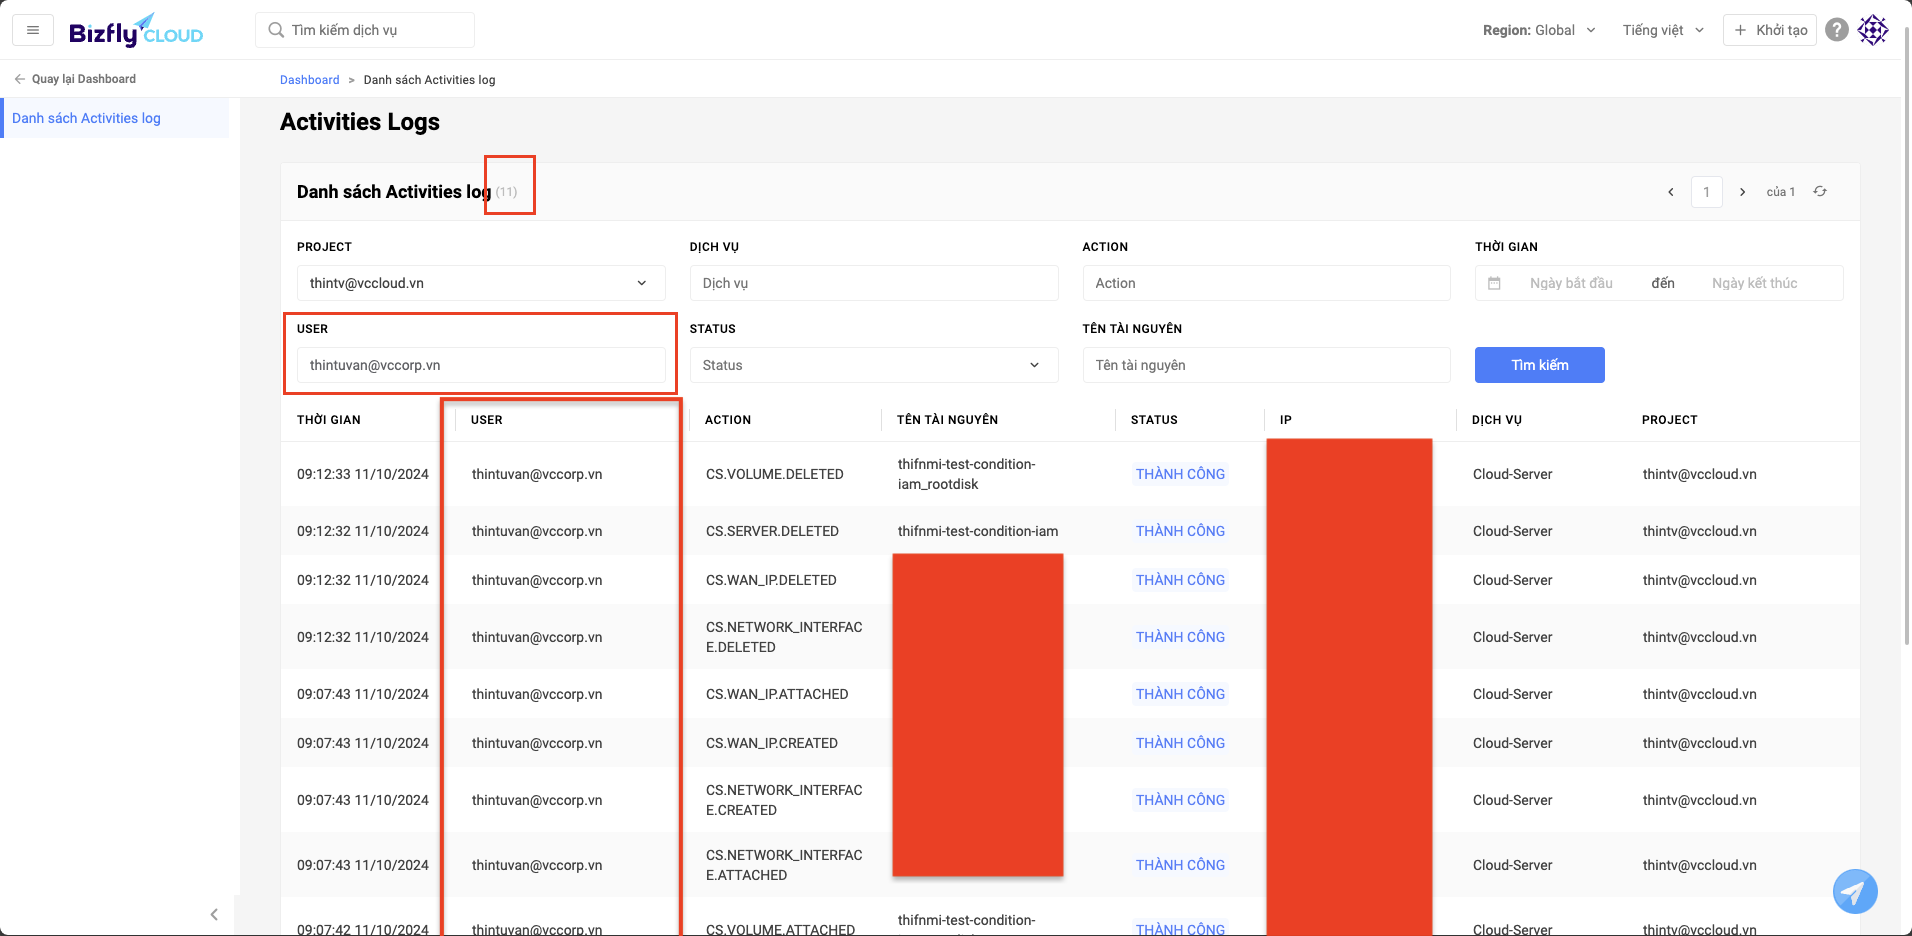Click the Ngày bắt đầu date field
Image resolution: width=1912 pixels, height=936 pixels.
(x=1571, y=283)
